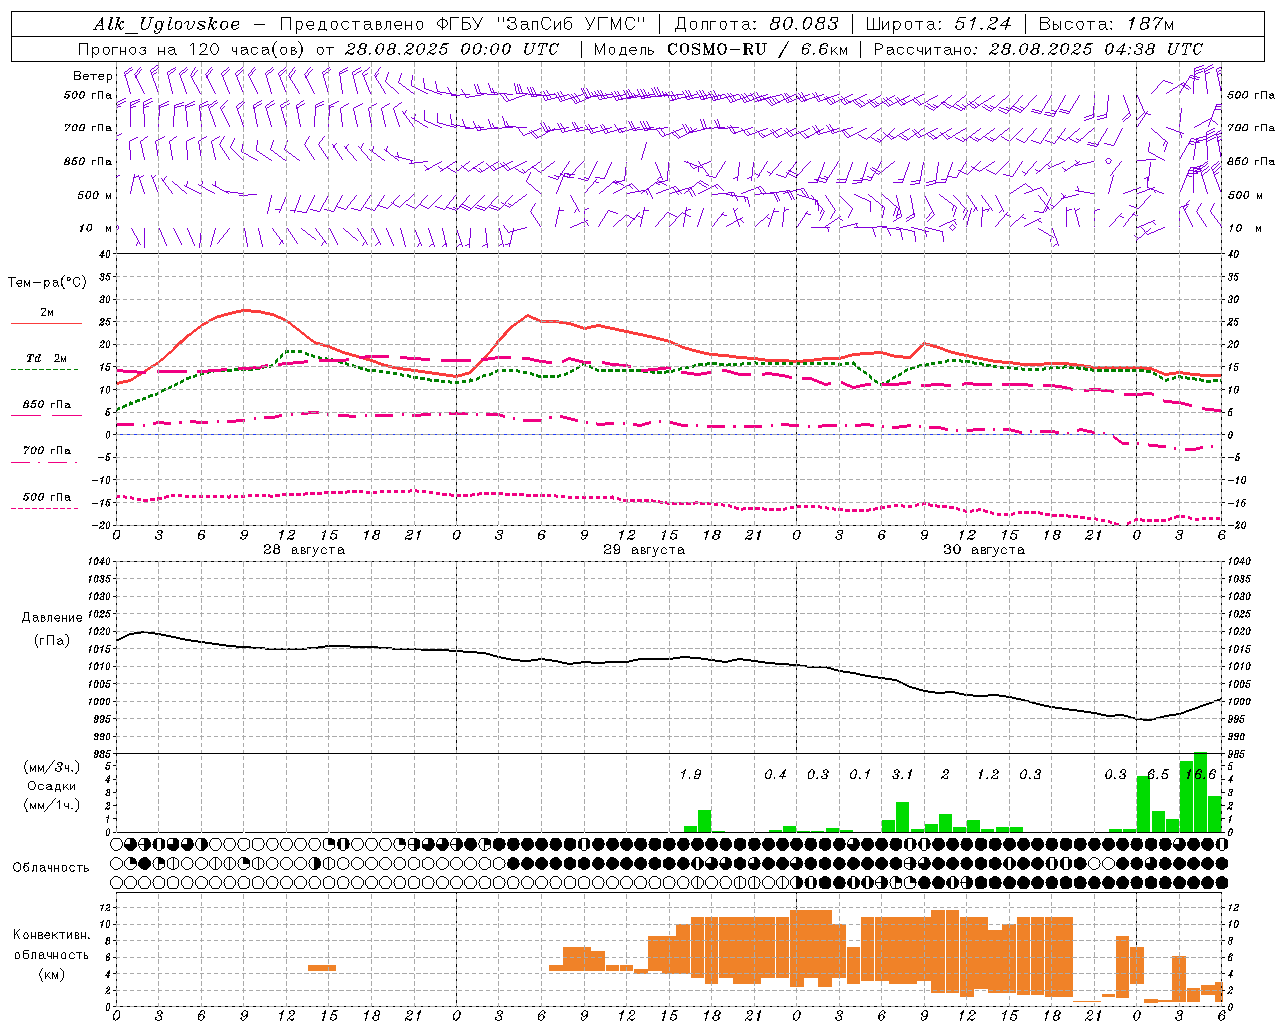Select the 700 гПа temperature legend line
This screenshot has height=1024, width=1280.
[46, 461]
